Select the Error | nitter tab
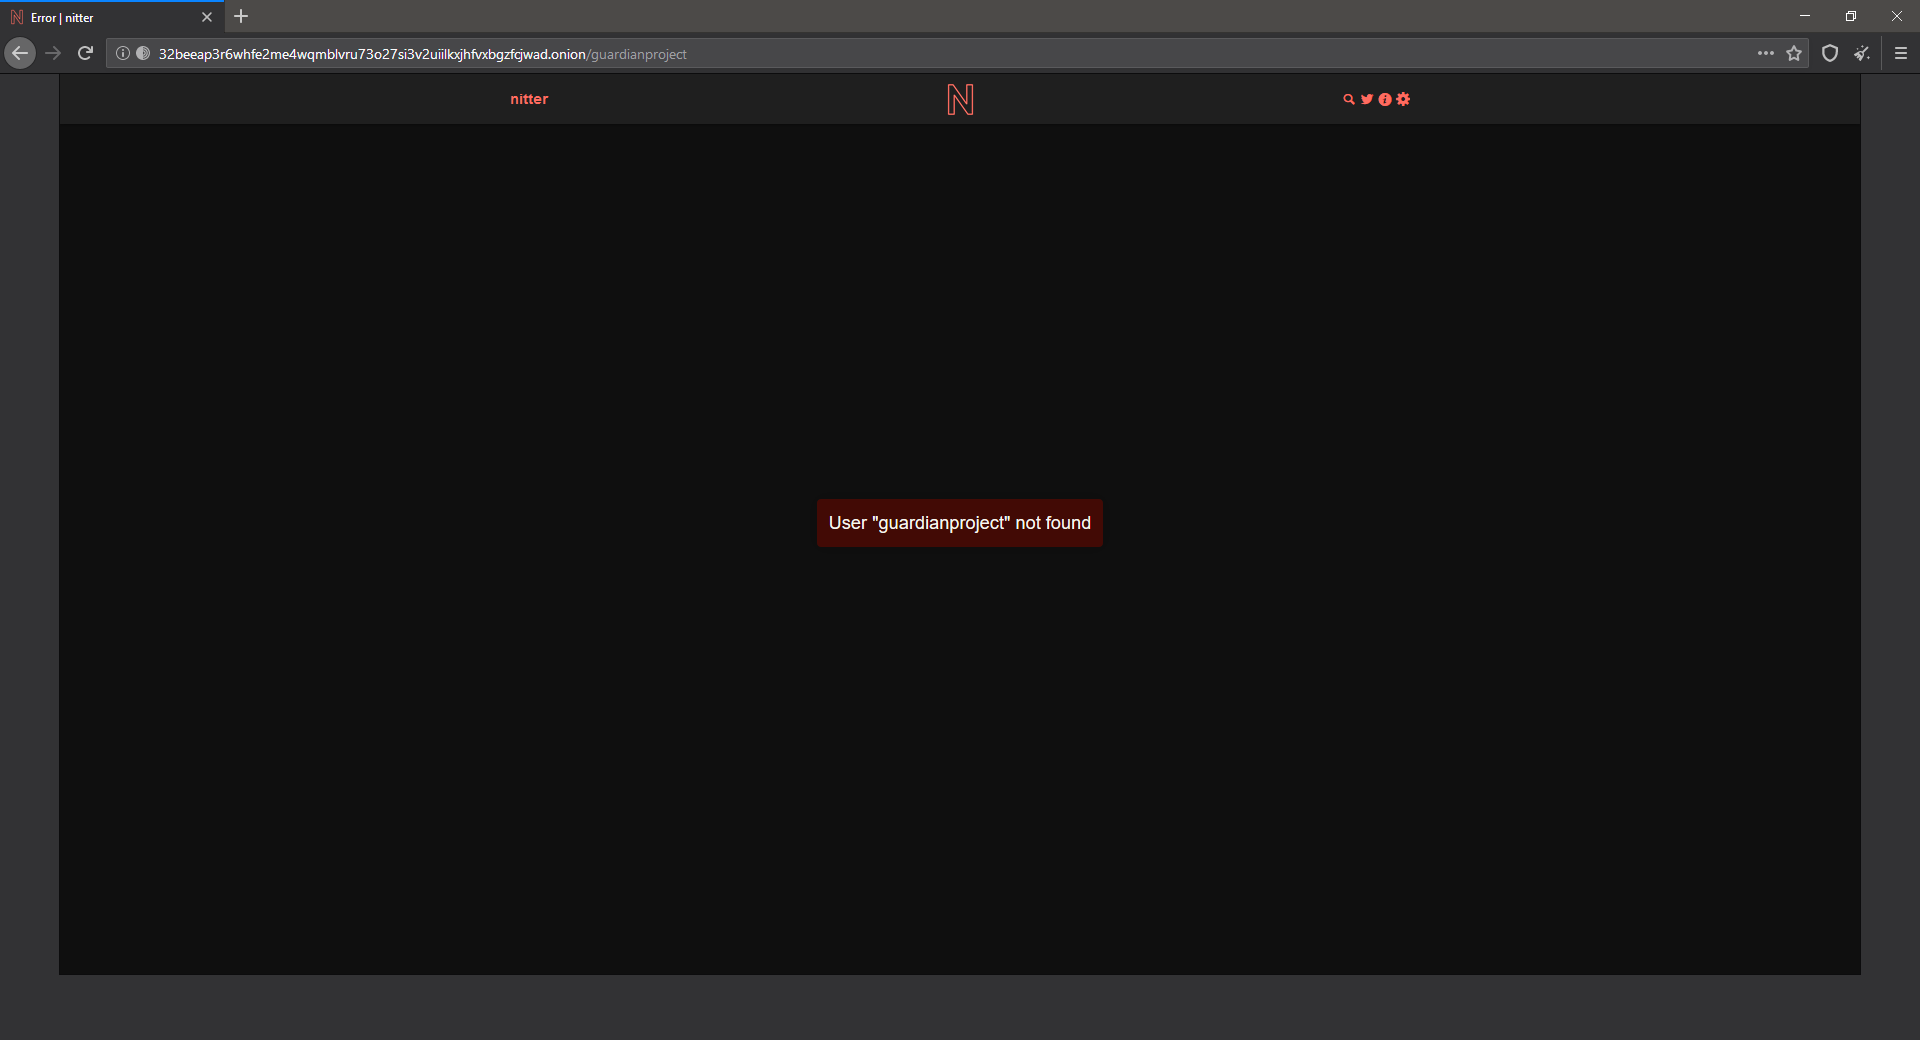 [x=100, y=17]
